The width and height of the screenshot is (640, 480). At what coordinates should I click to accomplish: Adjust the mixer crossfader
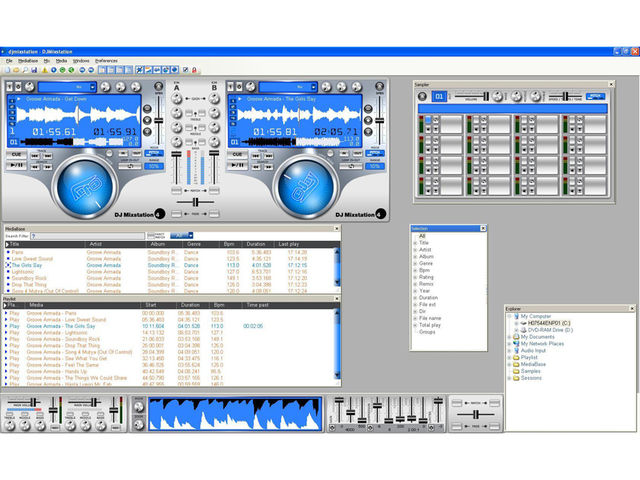[196, 202]
